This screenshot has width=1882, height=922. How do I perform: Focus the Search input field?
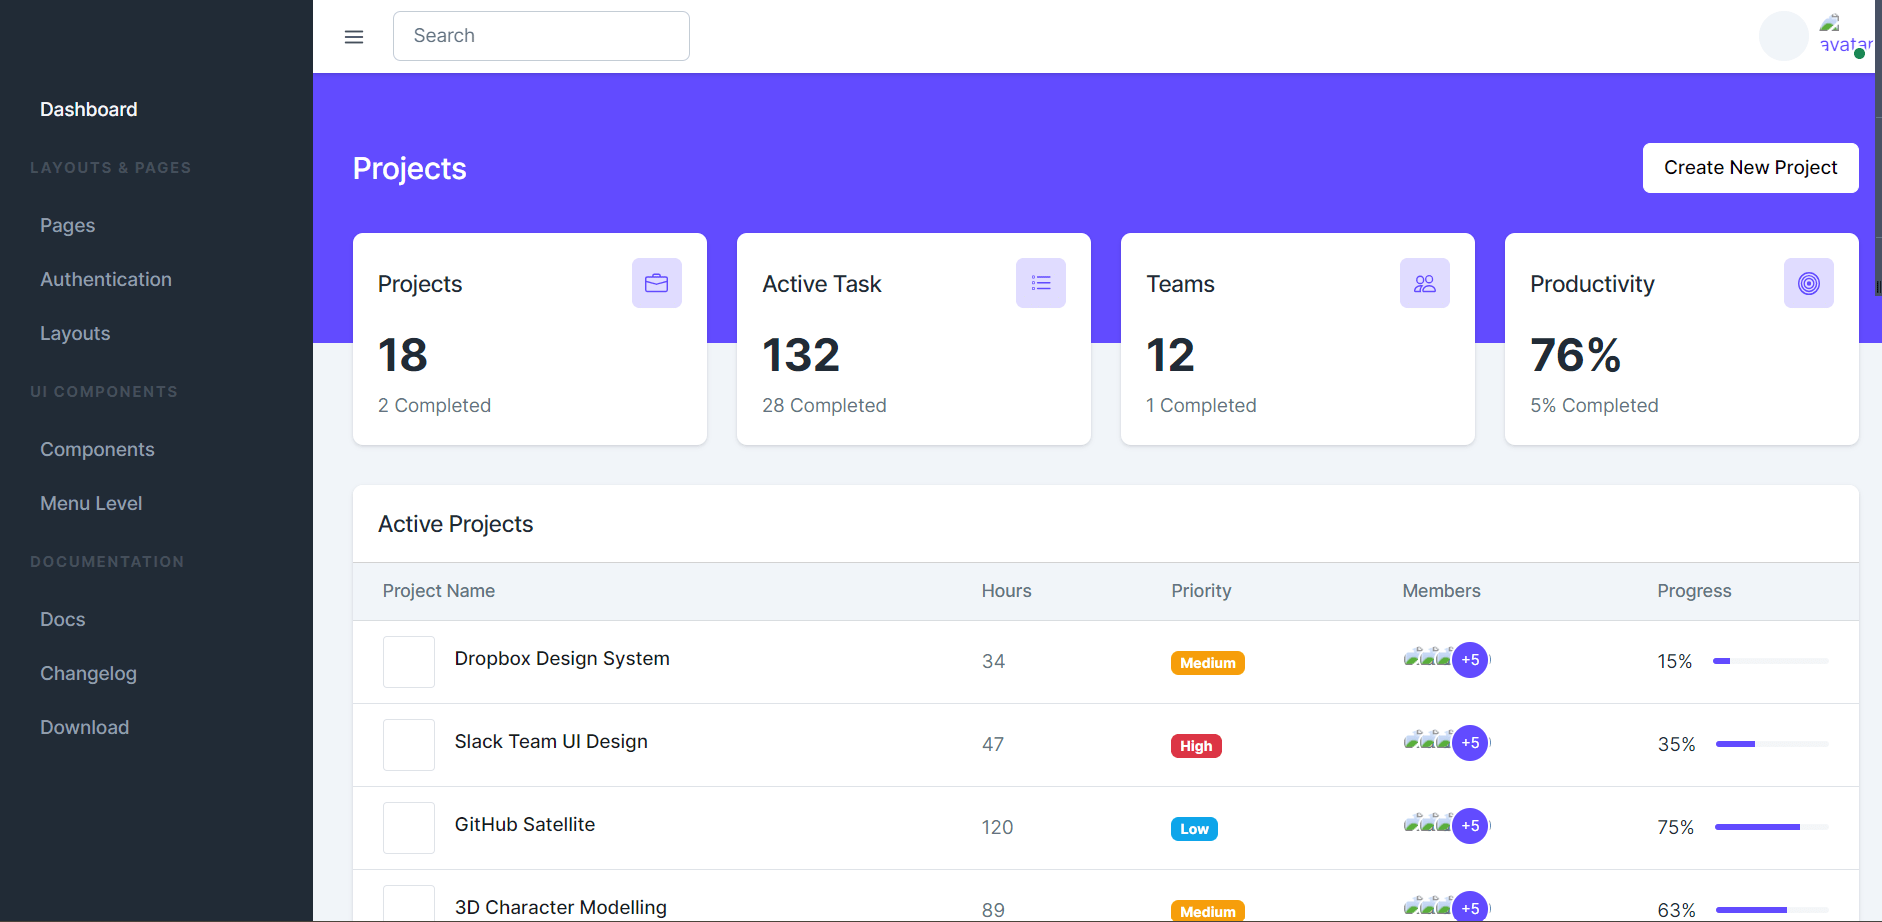coord(541,36)
